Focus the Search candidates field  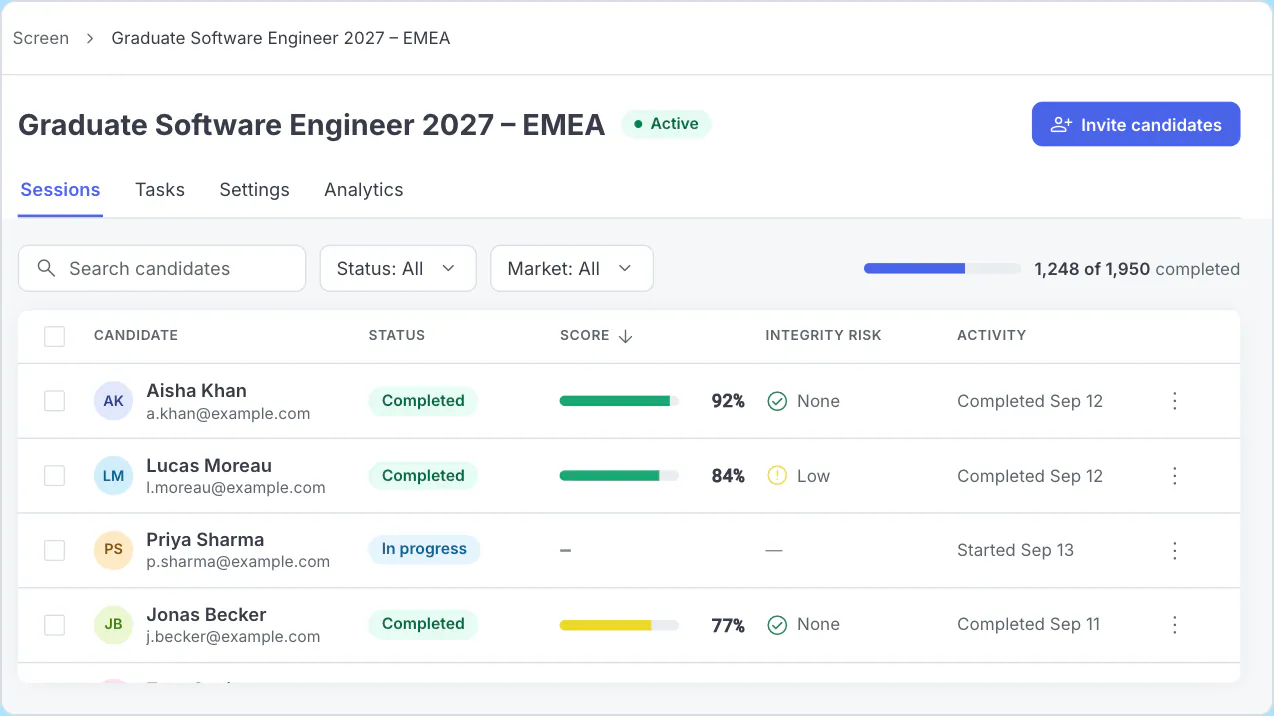pos(162,269)
